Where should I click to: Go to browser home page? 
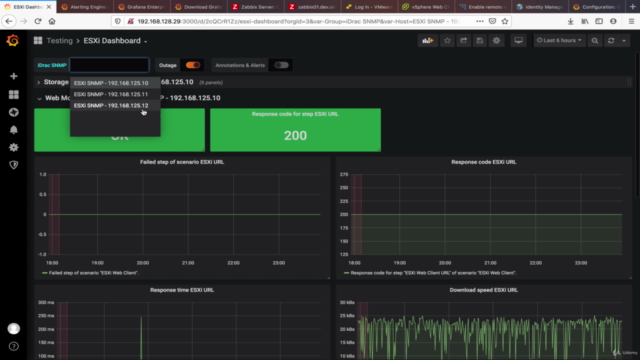click(52, 21)
